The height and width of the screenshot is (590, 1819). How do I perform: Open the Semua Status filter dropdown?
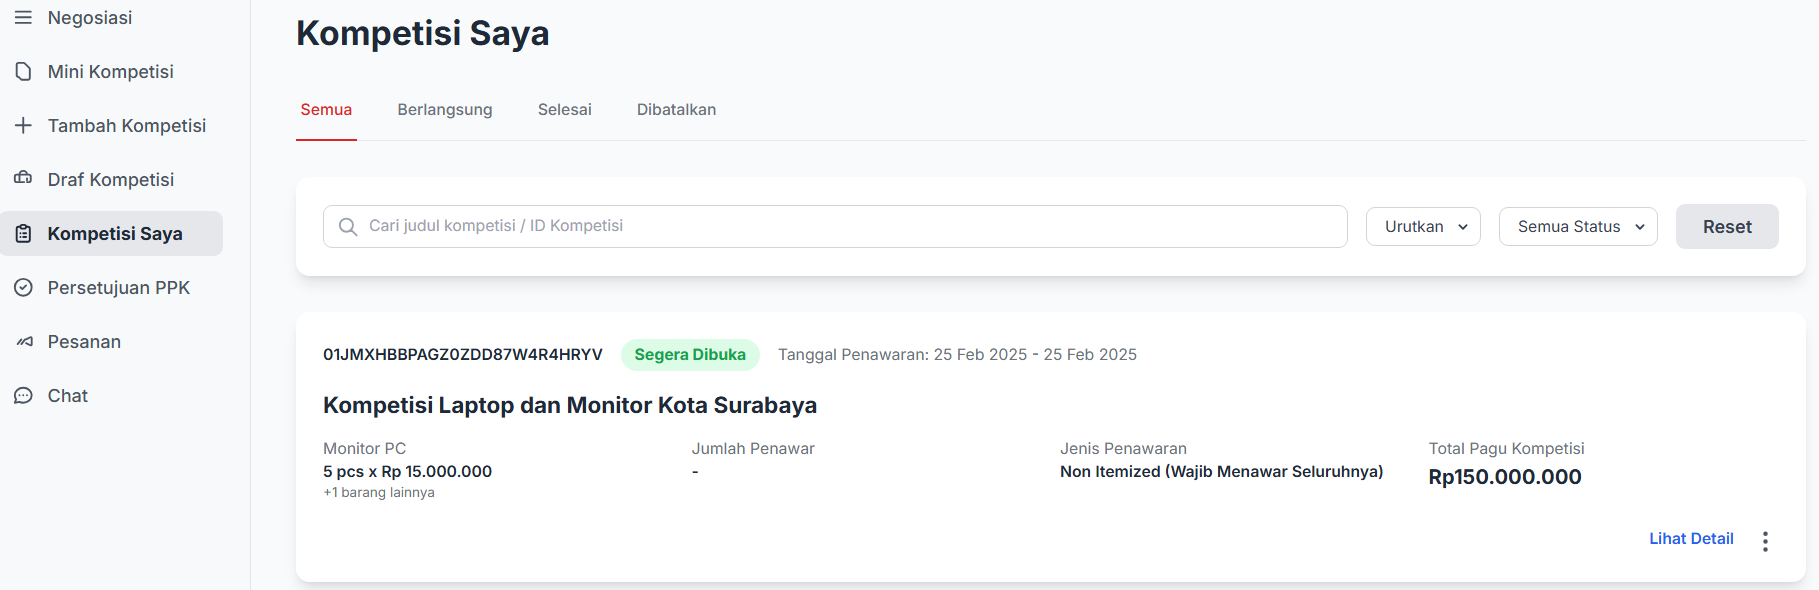pyautogui.click(x=1577, y=227)
